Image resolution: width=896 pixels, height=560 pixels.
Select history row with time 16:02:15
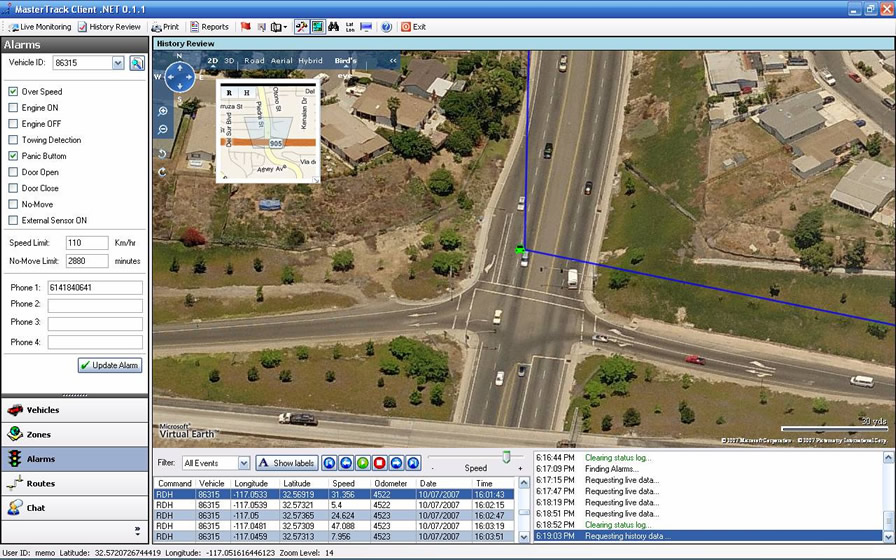334,505
